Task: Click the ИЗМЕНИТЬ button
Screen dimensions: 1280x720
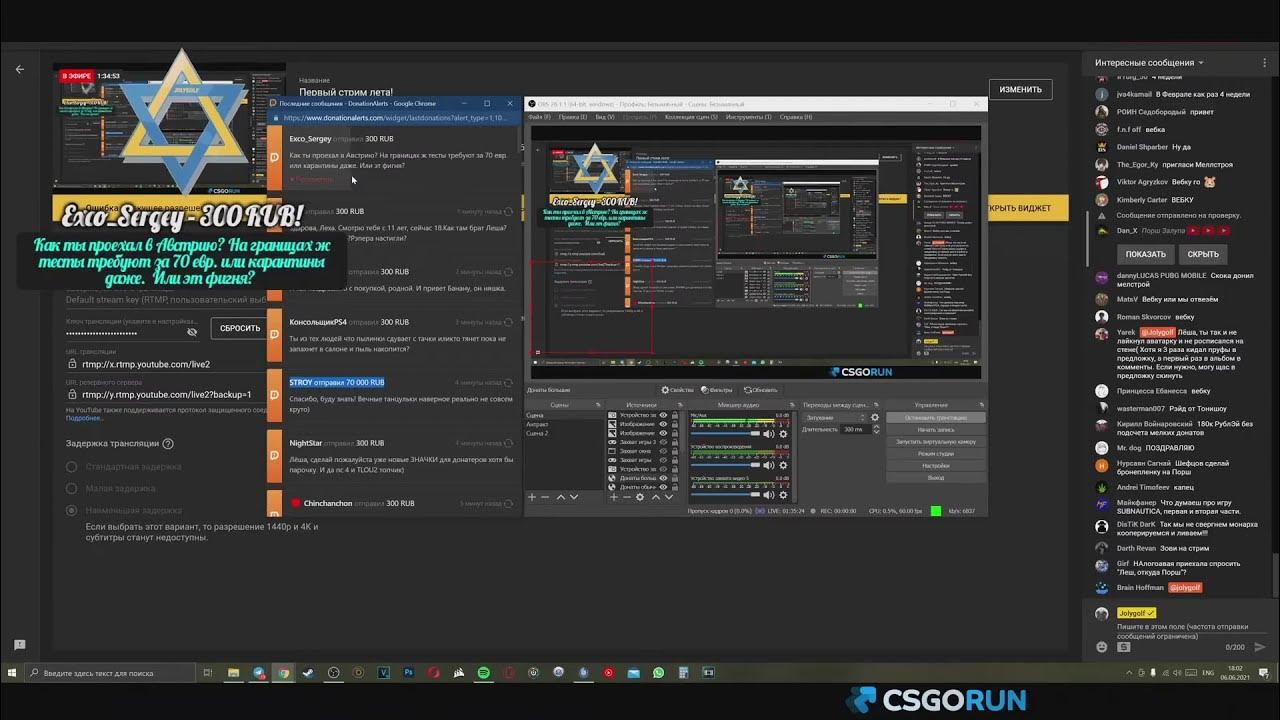Action: (1020, 89)
